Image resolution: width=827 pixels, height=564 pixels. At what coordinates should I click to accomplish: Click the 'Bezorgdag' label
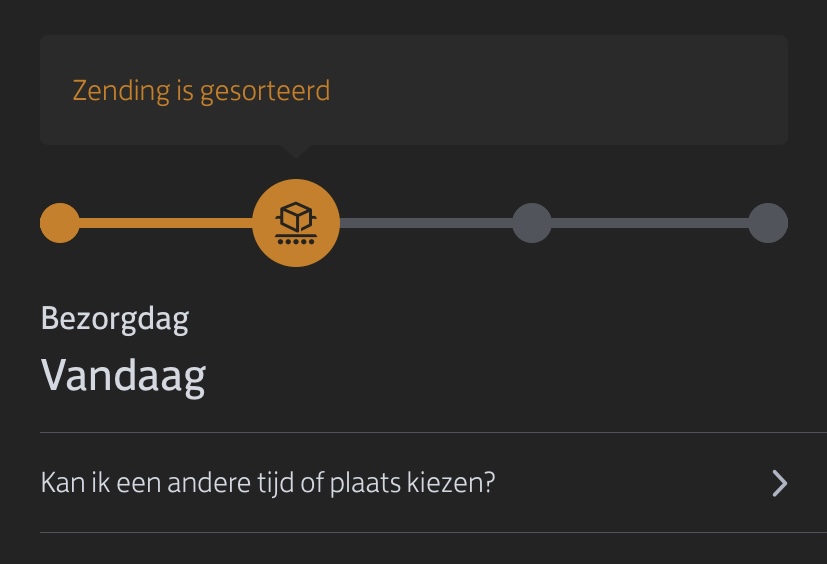point(115,319)
